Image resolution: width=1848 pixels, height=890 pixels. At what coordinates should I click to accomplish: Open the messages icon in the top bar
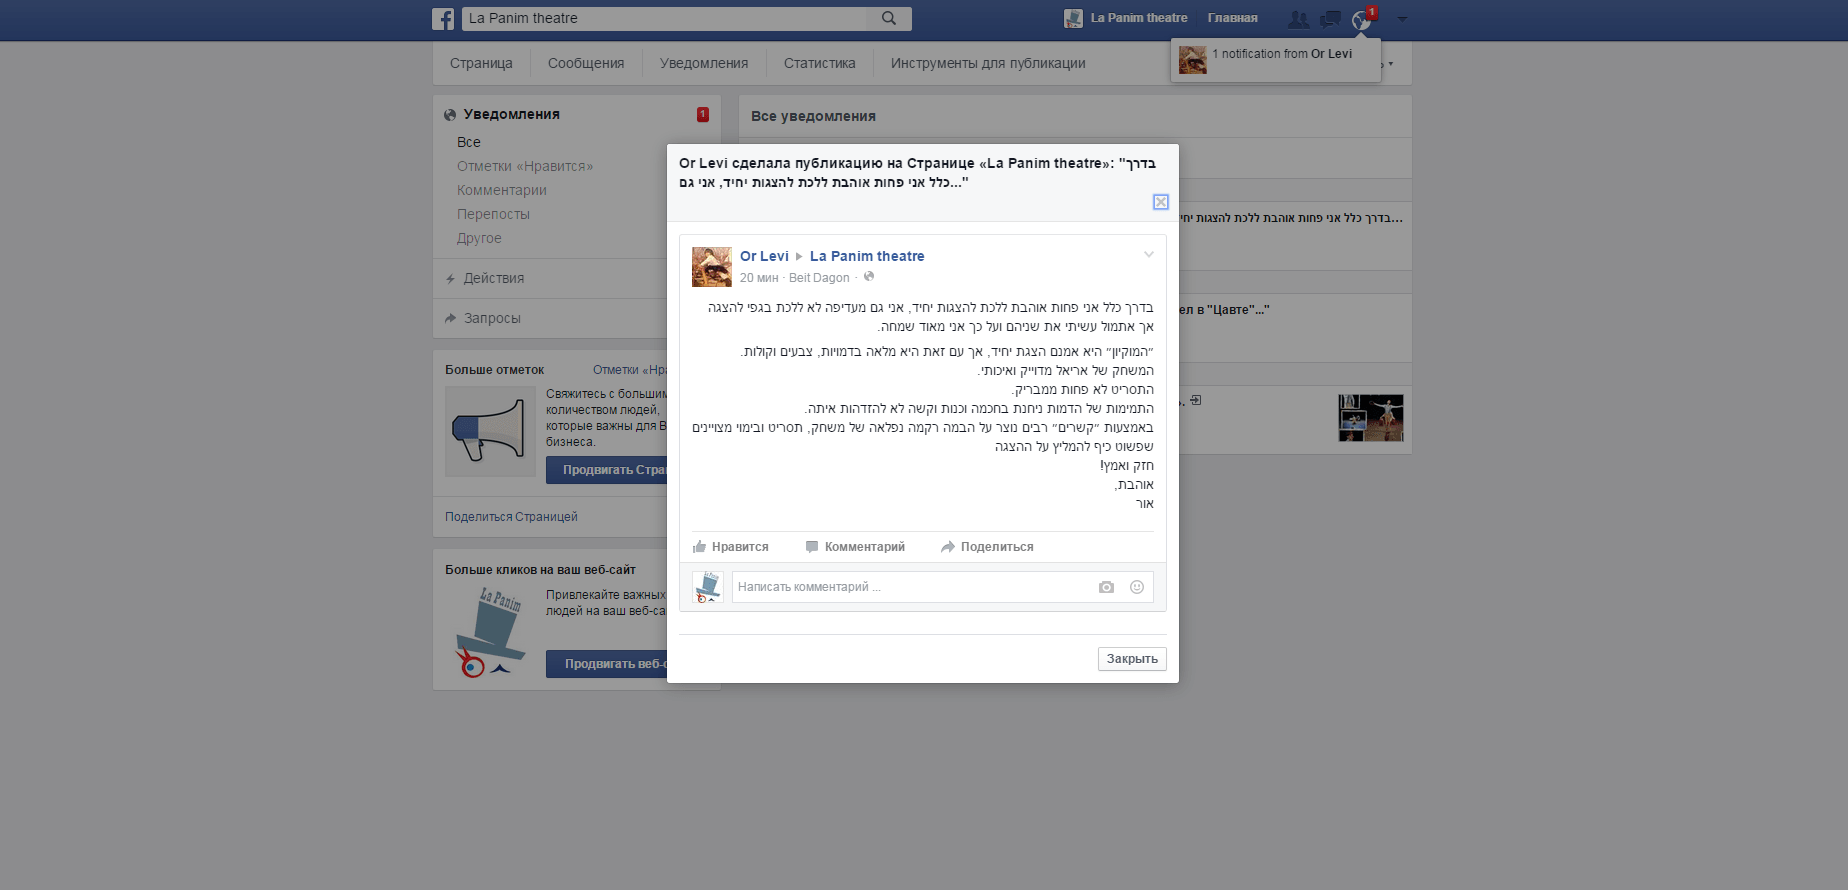[x=1330, y=19]
